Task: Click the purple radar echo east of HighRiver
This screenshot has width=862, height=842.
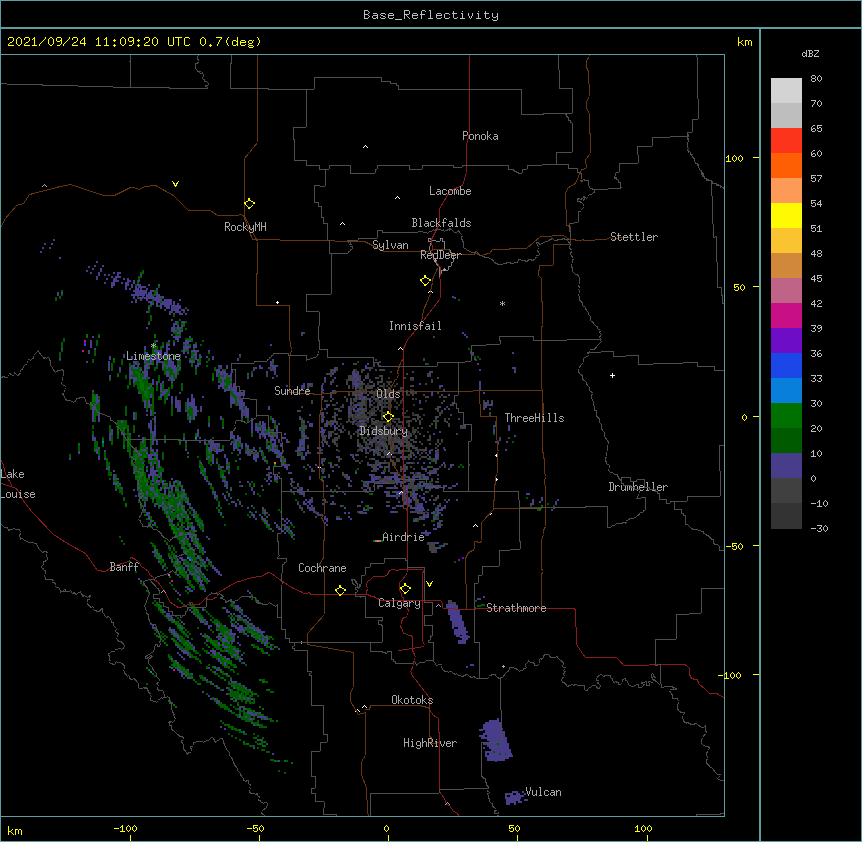Action: tap(495, 740)
